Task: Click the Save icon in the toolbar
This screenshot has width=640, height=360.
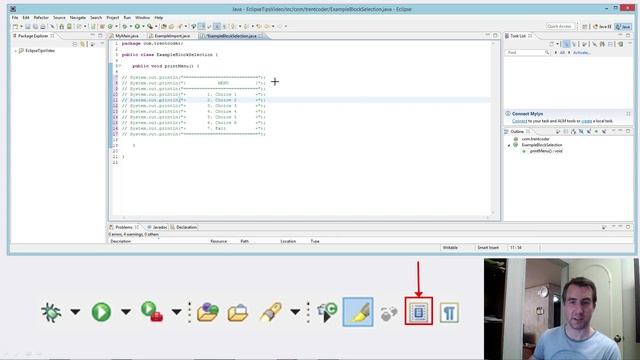Action: pyautogui.click(x=28, y=27)
